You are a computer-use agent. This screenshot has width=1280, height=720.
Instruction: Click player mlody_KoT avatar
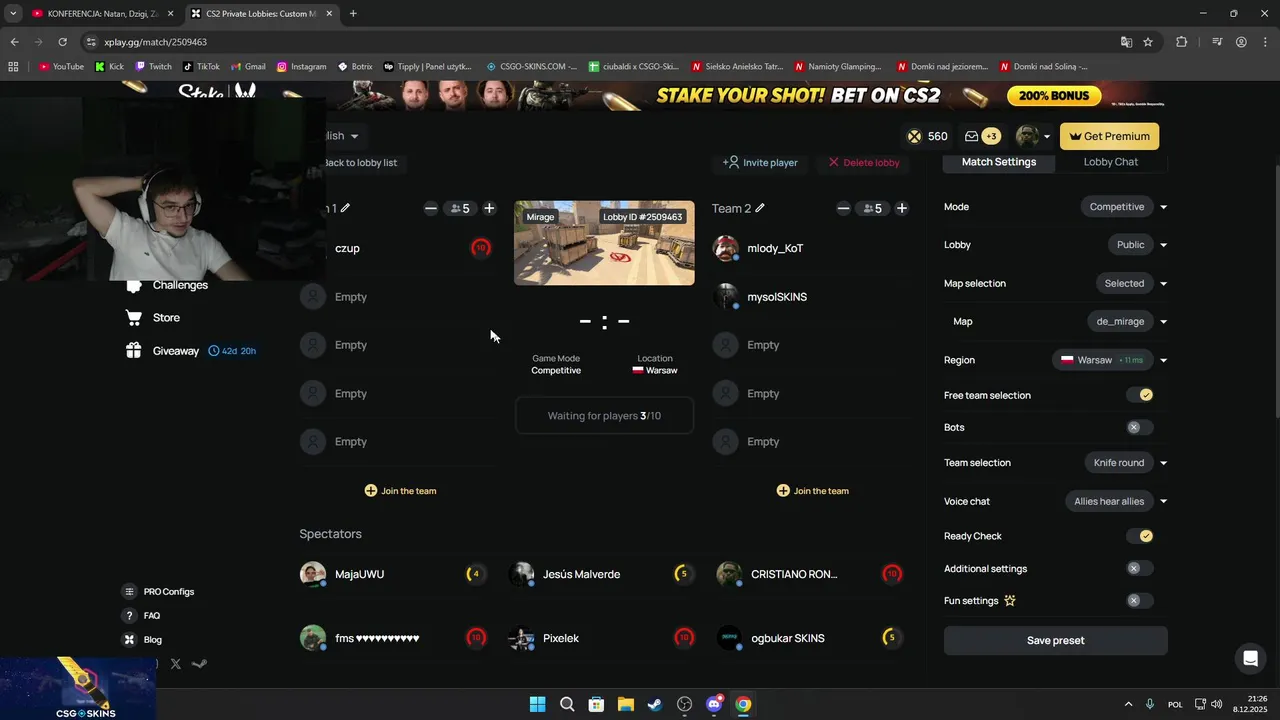click(726, 248)
